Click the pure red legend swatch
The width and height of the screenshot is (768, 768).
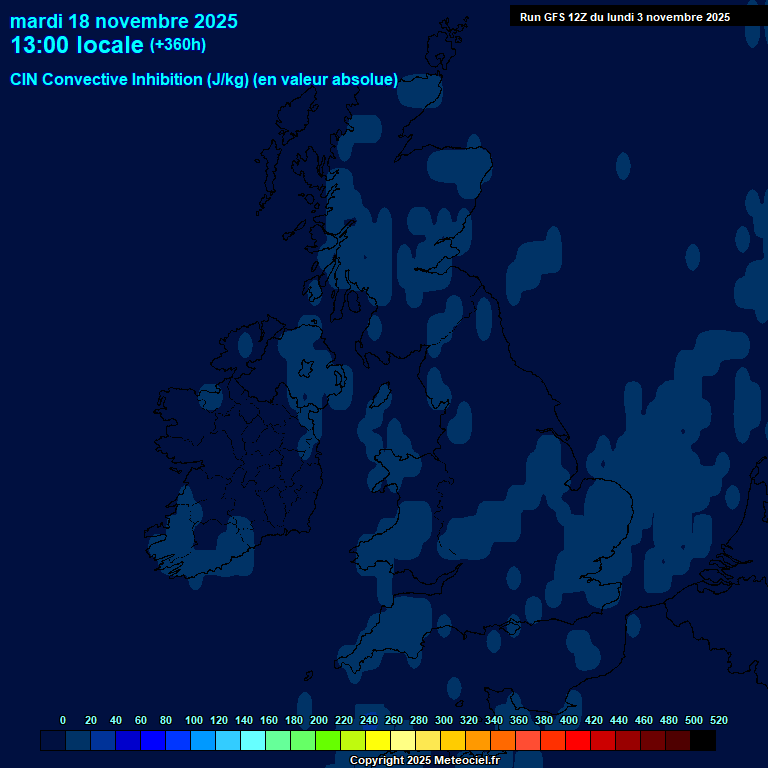[x=578, y=741]
